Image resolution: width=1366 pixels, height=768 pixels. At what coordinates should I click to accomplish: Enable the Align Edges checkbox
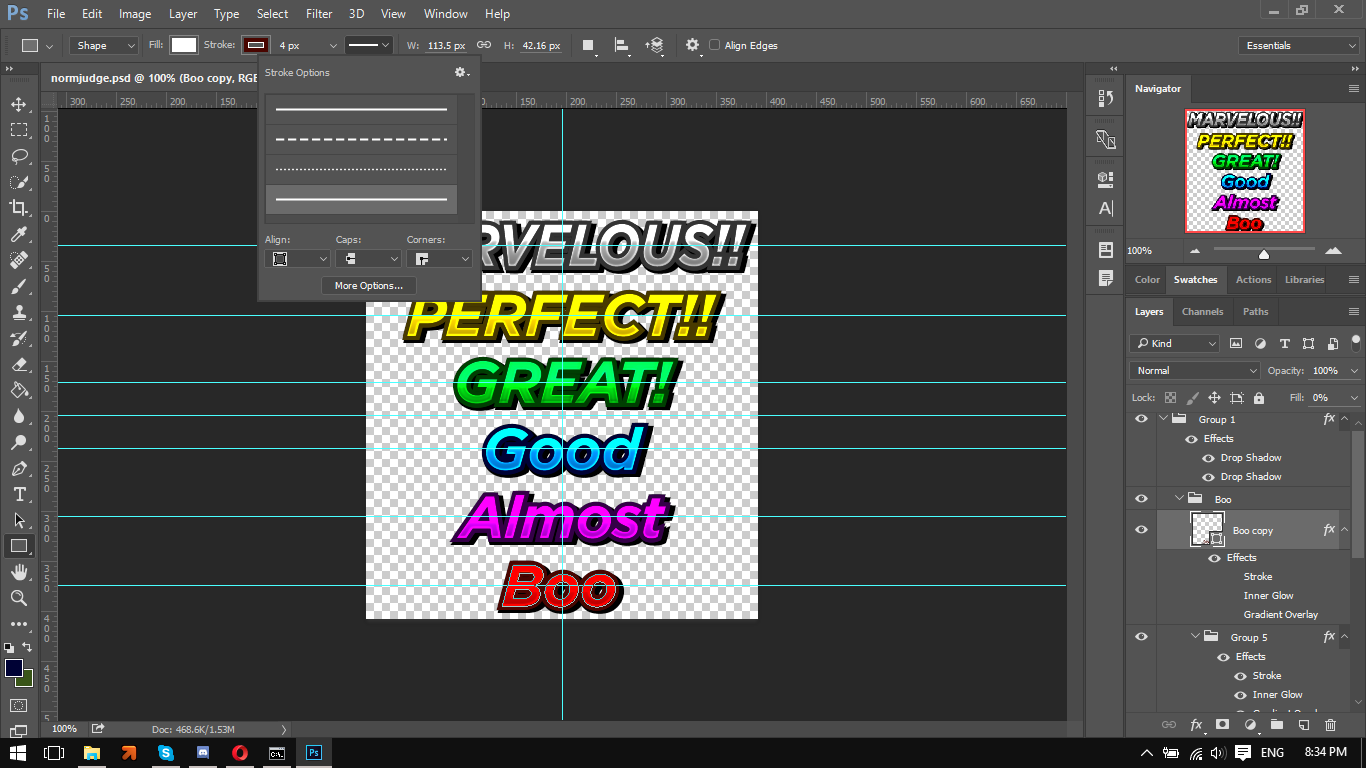(714, 45)
